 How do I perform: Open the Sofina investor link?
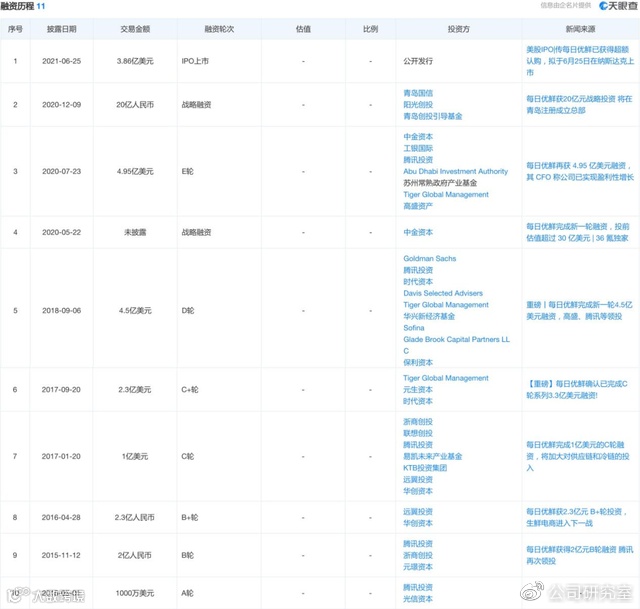pos(414,328)
